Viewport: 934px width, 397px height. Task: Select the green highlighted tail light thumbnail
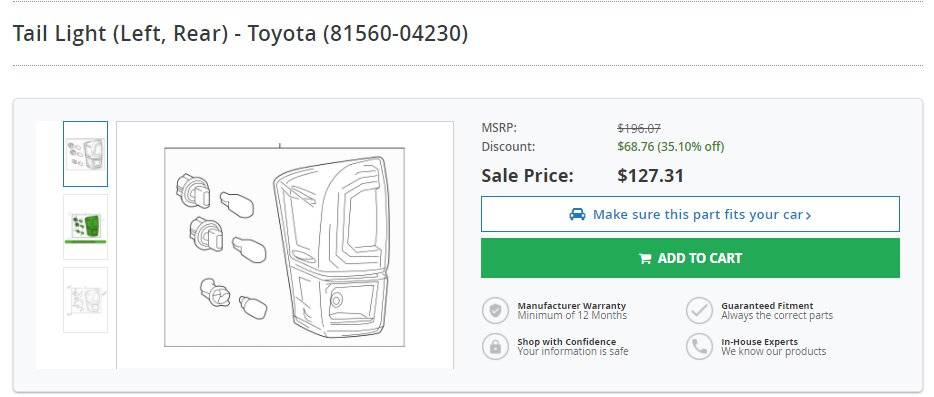(x=85, y=227)
